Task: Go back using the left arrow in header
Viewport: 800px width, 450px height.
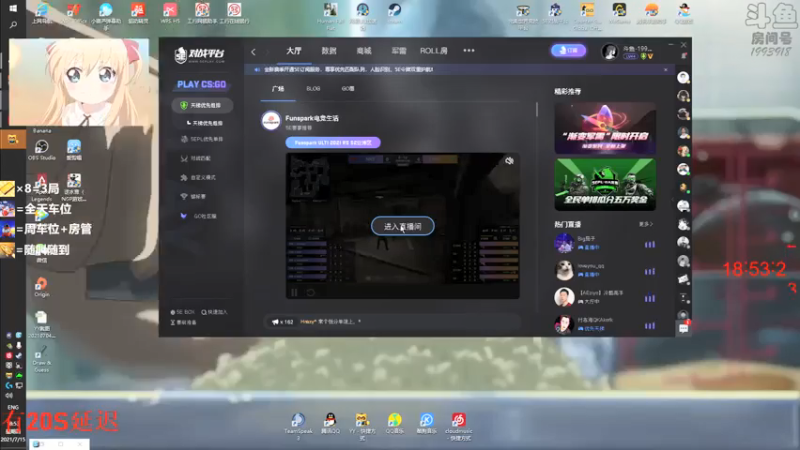Action: tap(253, 52)
